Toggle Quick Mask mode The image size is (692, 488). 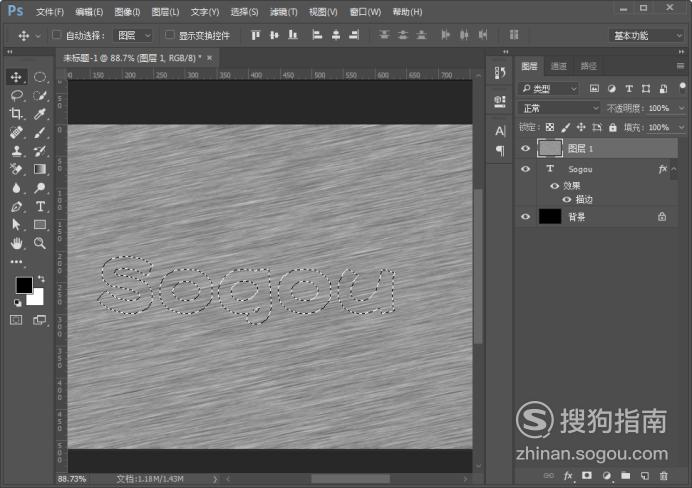click(x=16, y=320)
